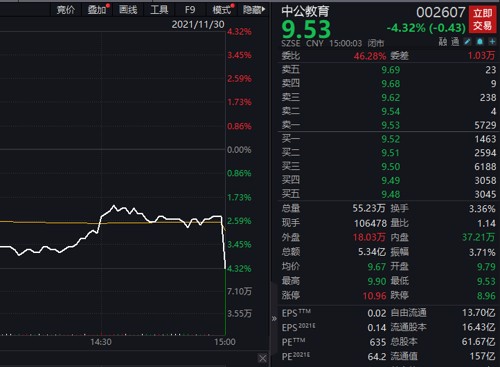Click the bell alert icon
Screen dimensions: 500x367
click(x=480, y=42)
